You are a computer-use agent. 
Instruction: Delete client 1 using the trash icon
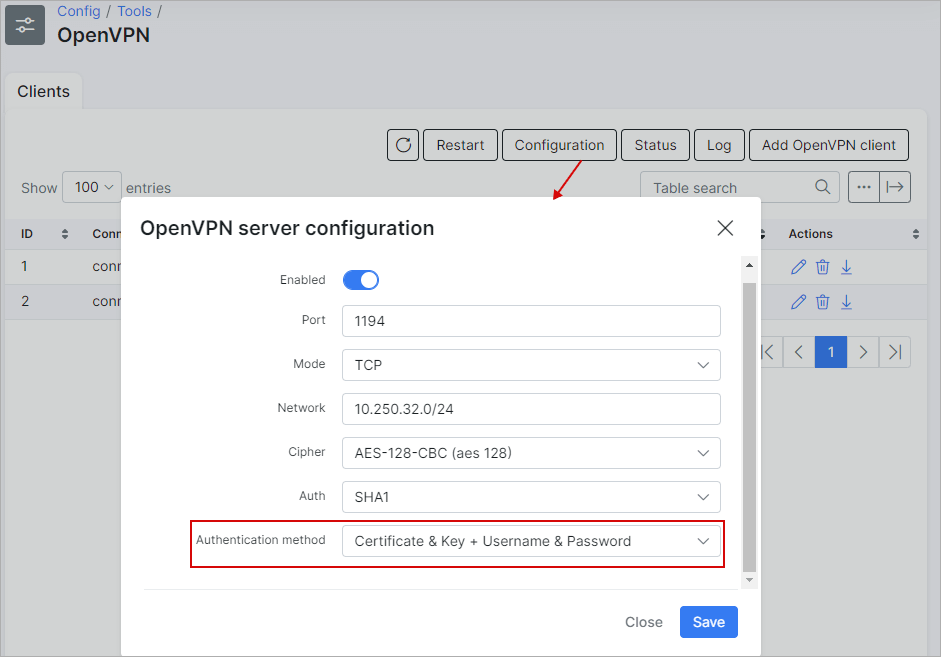point(822,267)
